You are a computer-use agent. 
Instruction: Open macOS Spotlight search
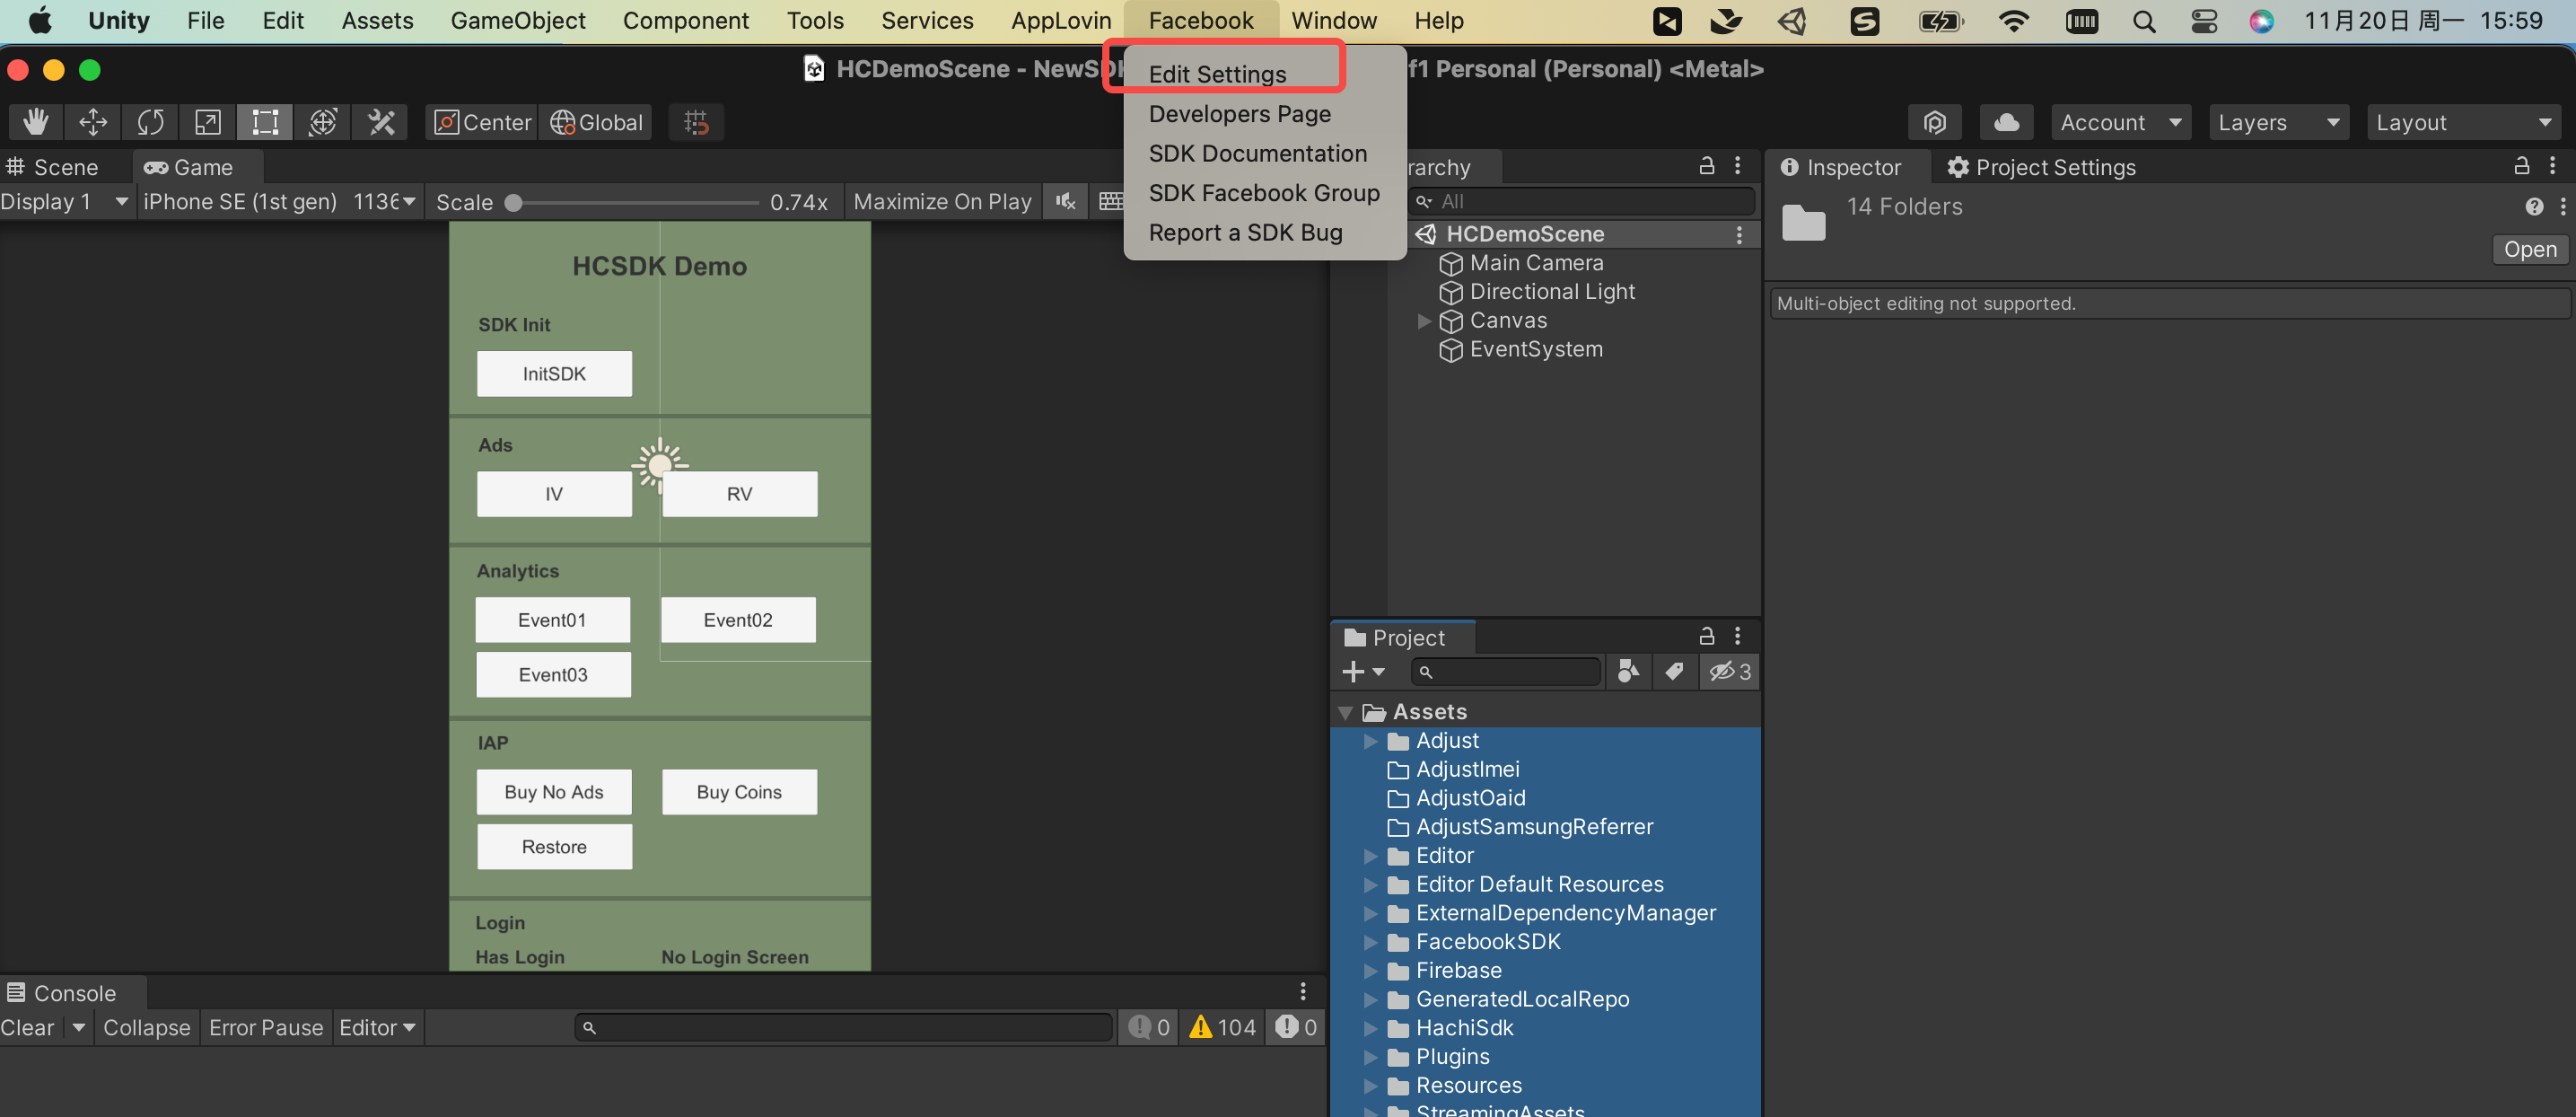[2143, 21]
